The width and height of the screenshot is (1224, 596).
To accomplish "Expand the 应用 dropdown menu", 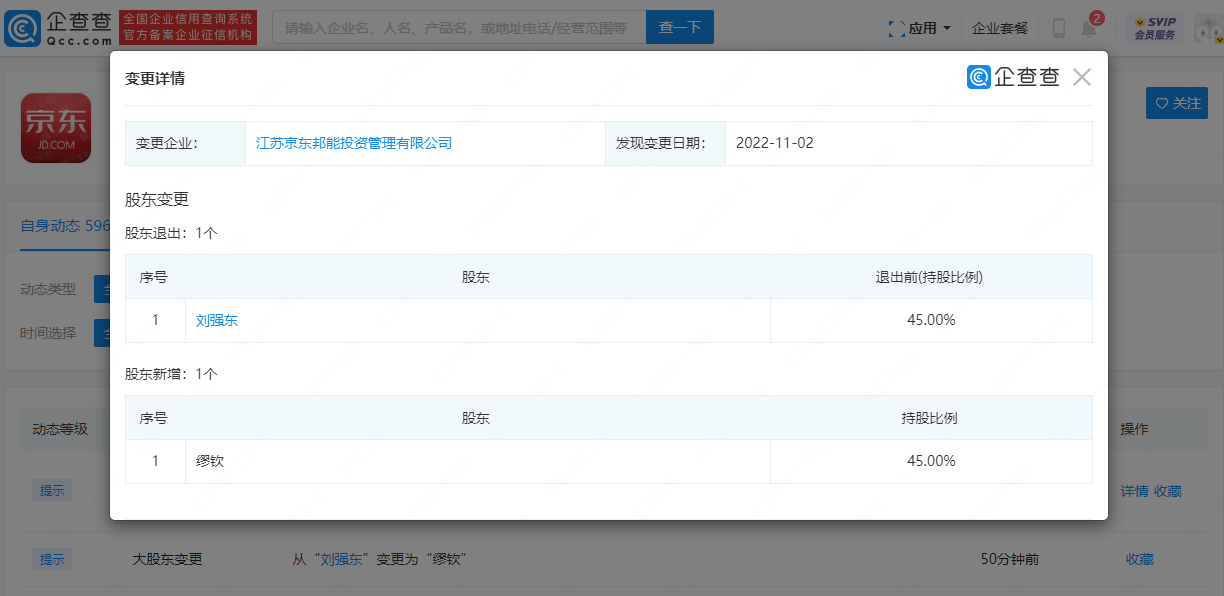I will (x=919, y=28).
